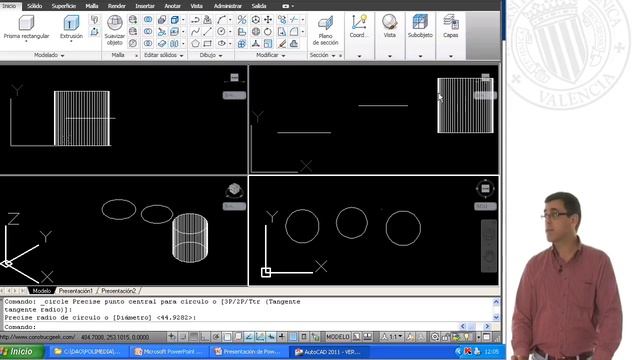
Task: Open dropdown arrow under Capas
Action: click(x=451, y=56)
